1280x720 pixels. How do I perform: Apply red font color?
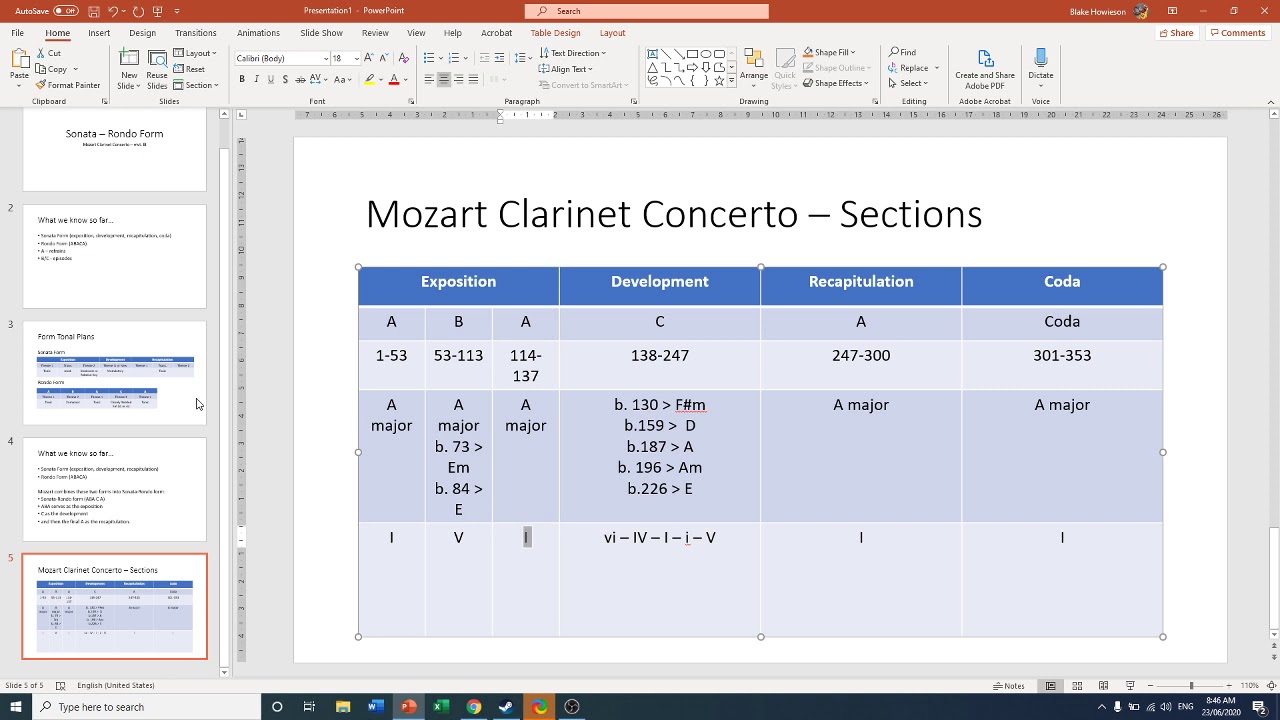click(394, 79)
